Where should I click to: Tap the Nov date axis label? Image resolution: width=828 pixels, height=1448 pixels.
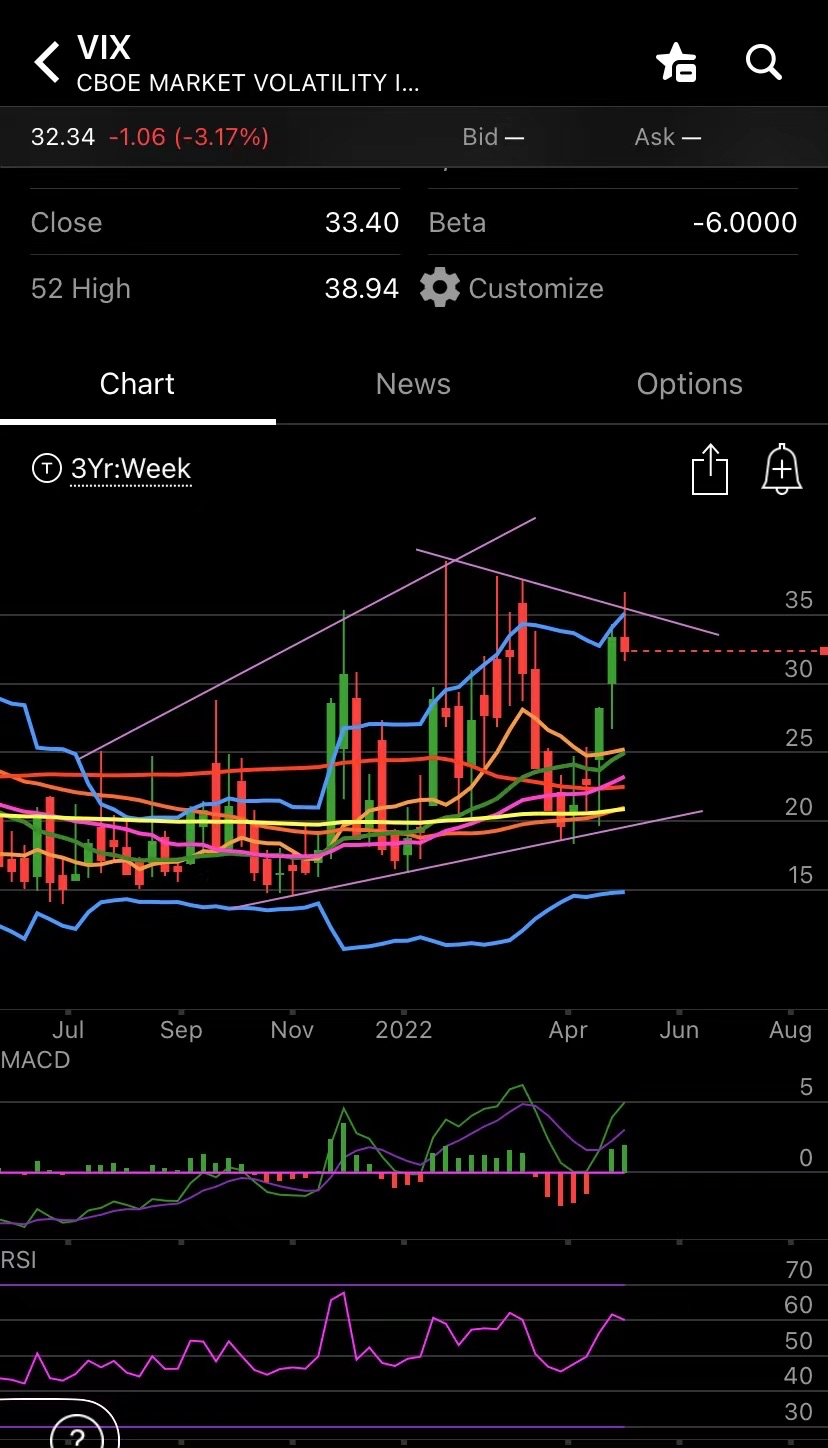(292, 1030)
